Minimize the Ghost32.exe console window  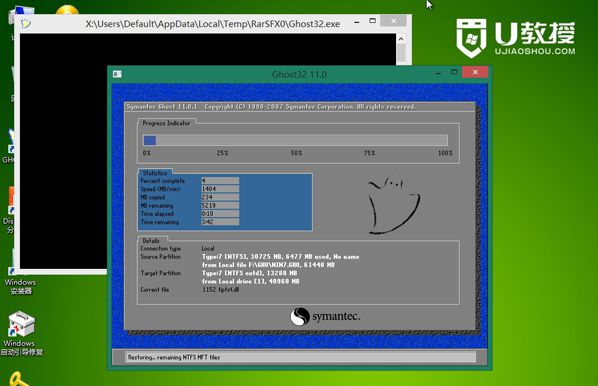click(357, 22)
